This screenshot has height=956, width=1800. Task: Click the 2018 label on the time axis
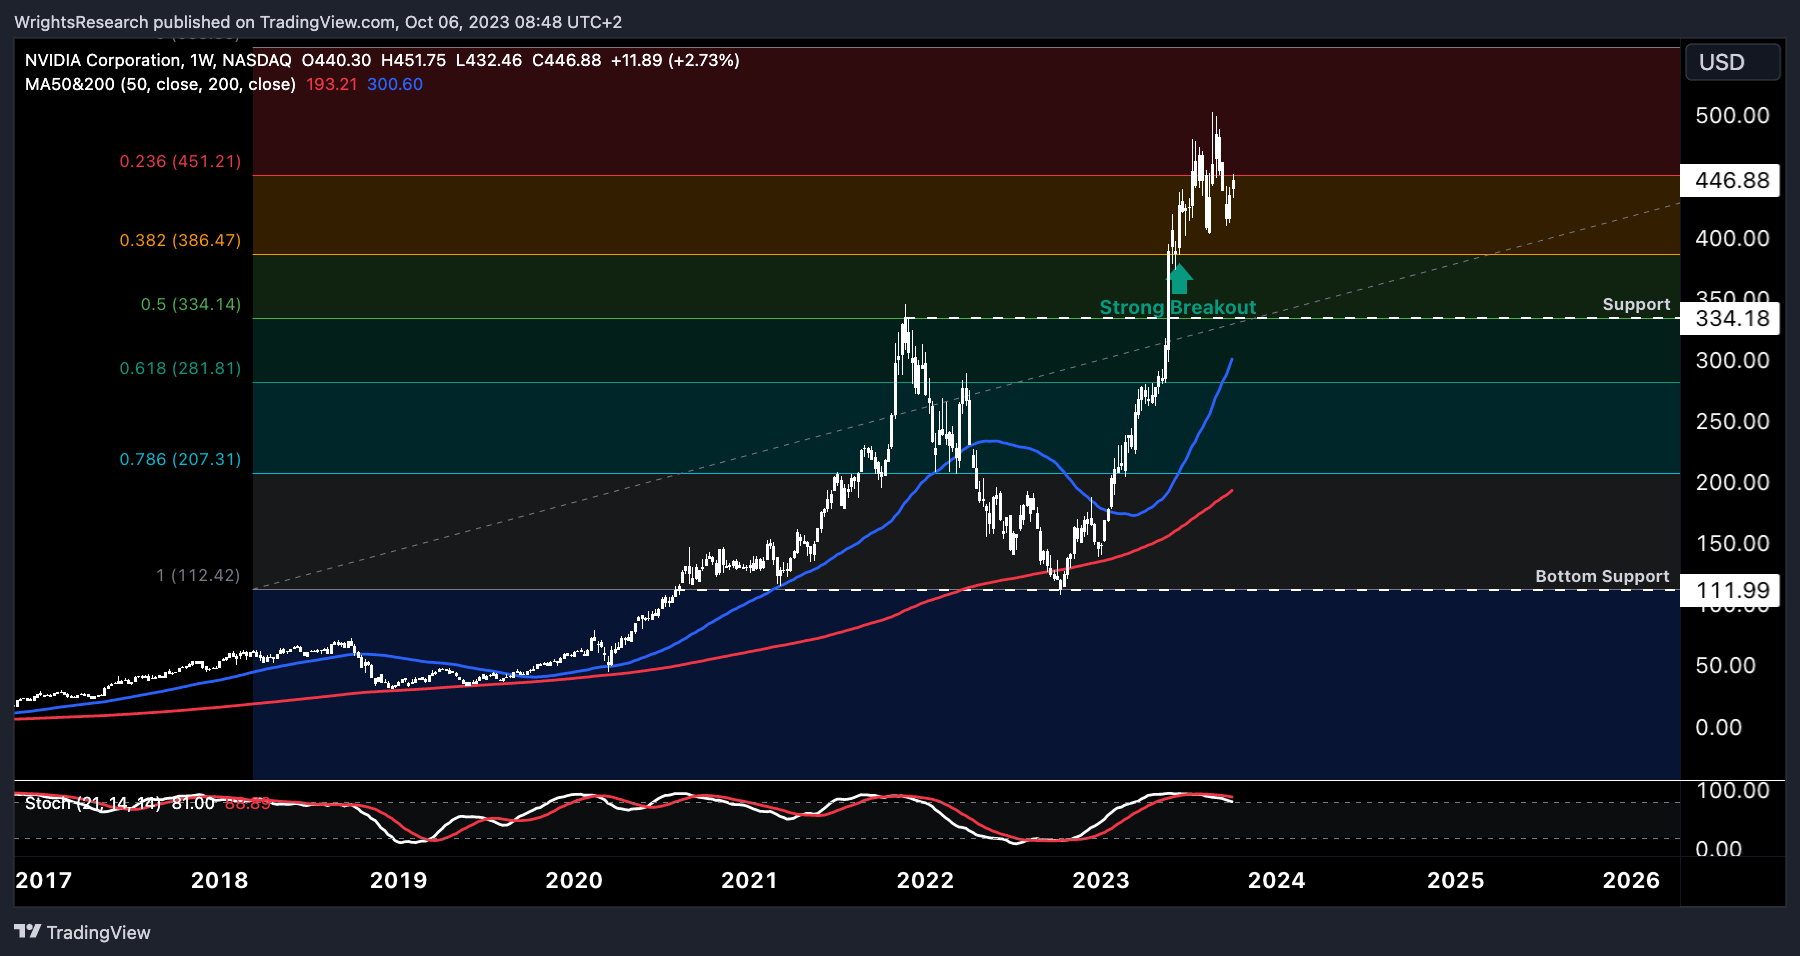pyautogui.click(x=220, y=880)
